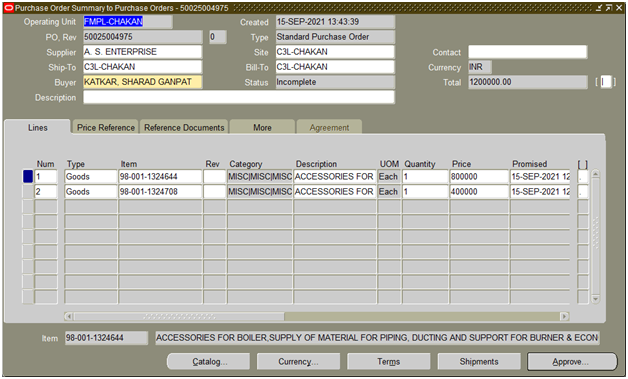Click the Num cell of line 1
The height and width of the screenshot is (379, 628).
pyautogui.click(x=46, y=176)
